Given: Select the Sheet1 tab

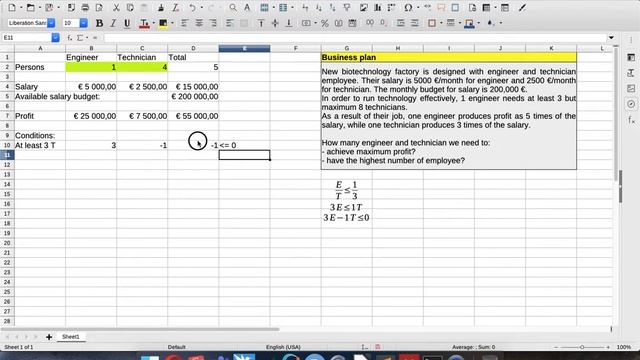Looking at the screenshot, I should coord(71,337).
